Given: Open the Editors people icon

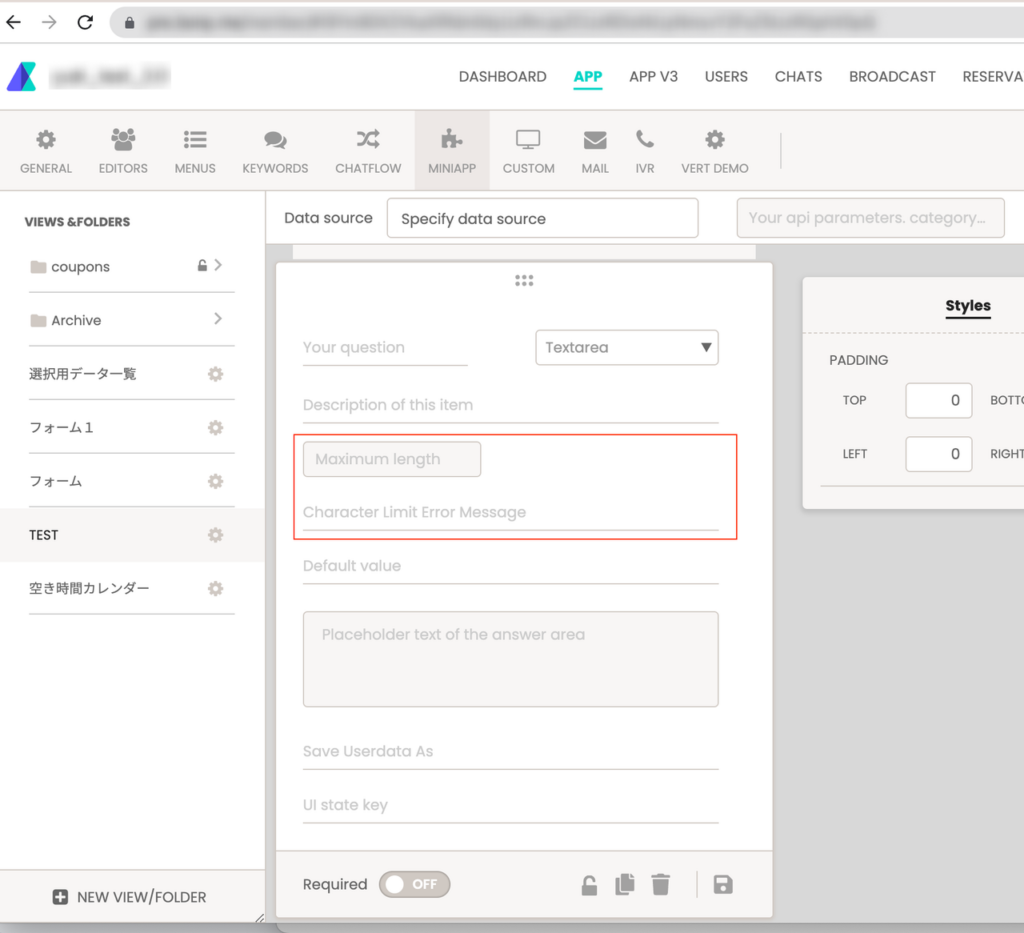Looking at the screenshot, I should coord(123,140).
